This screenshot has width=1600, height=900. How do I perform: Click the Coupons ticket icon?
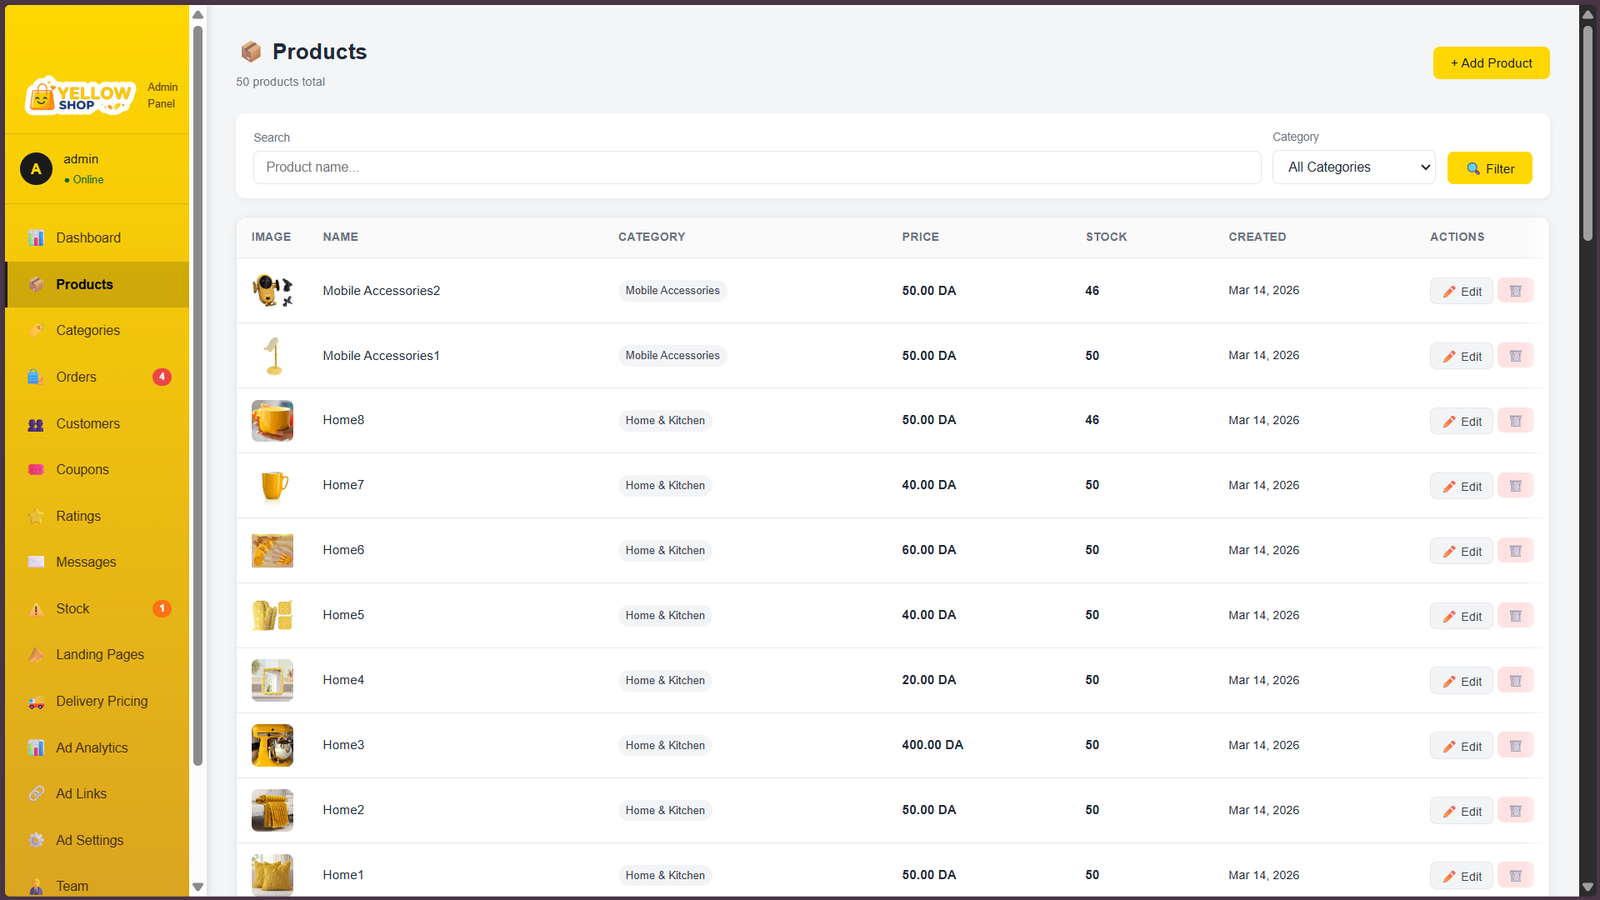[x=36, y=470]
